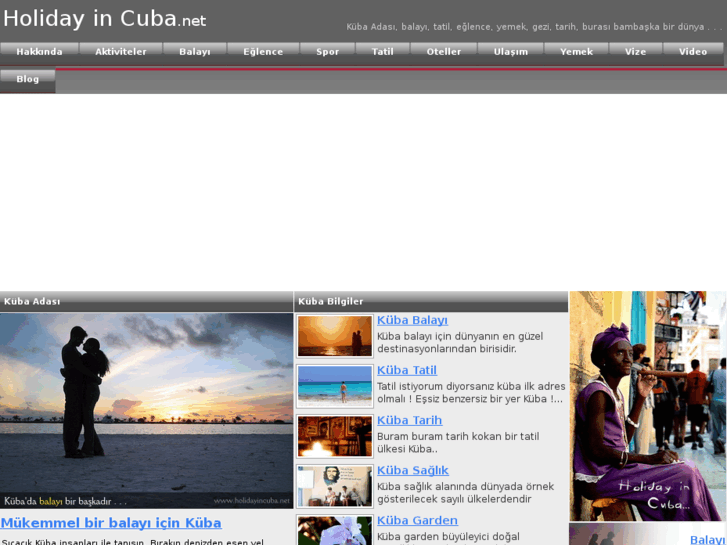
Task: Open Mükemmel bir balayı için Küba headline
Action: (x=111, y=523)
